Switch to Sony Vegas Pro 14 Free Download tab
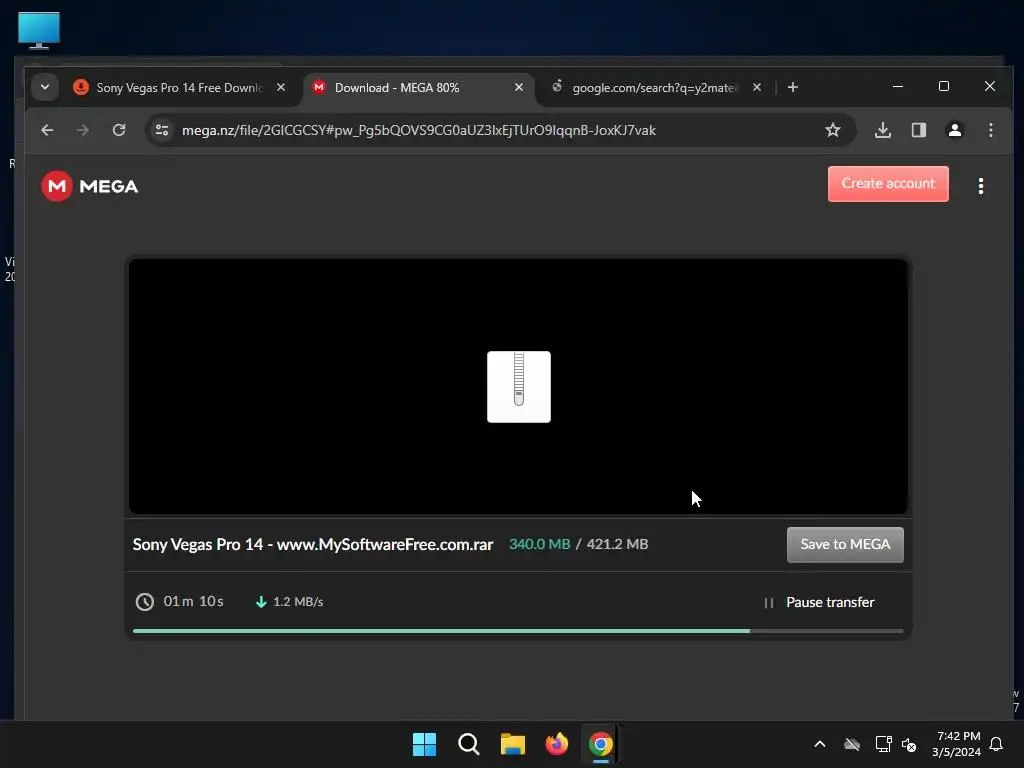 [180, 88]
